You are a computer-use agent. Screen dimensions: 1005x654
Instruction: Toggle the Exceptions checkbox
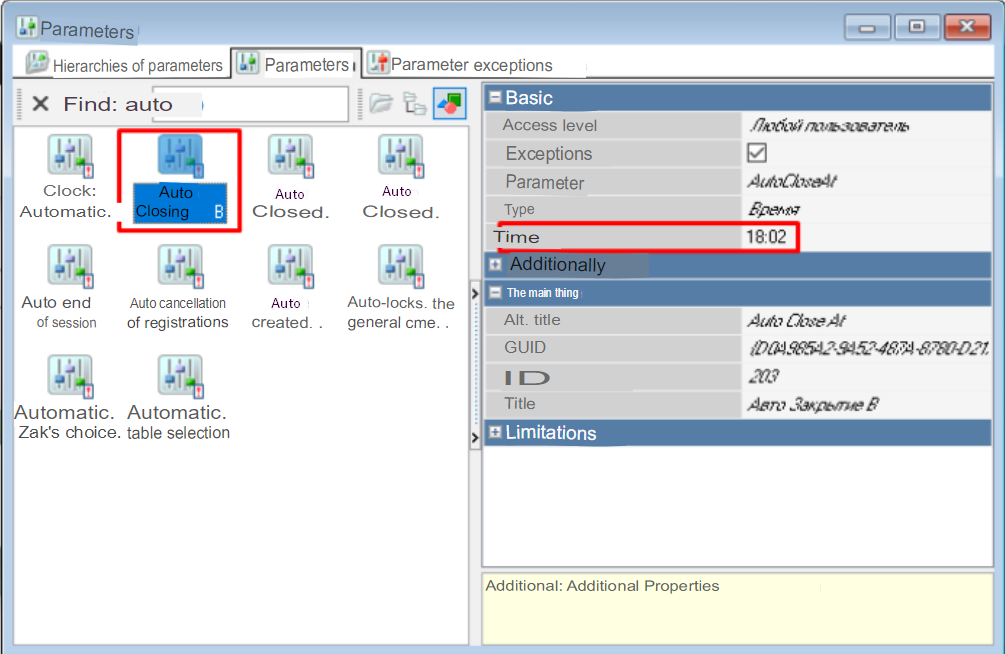click(x=757, y=153)
